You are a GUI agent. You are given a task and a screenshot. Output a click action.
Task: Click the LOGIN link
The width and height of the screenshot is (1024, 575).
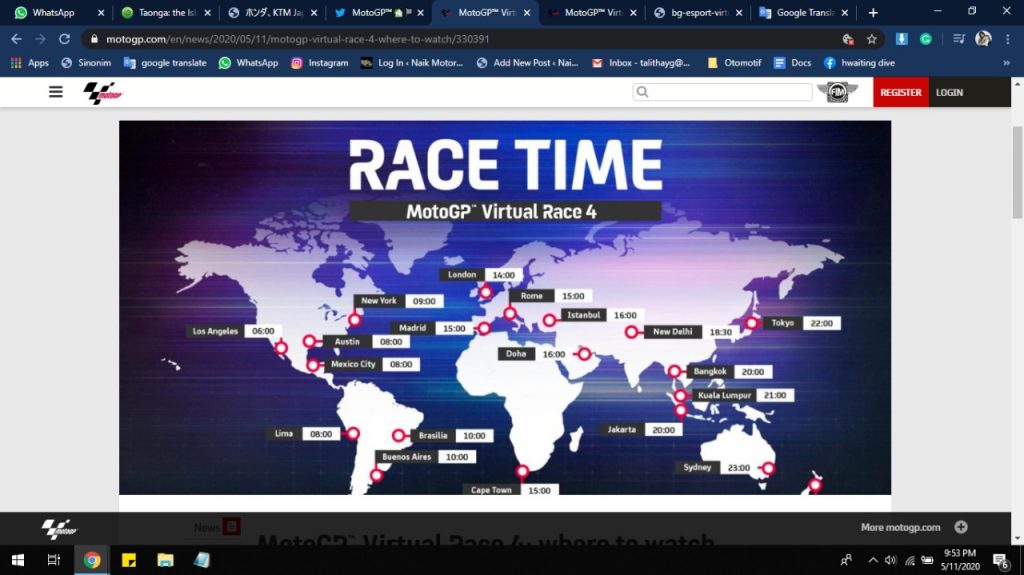tap(949, 92)
